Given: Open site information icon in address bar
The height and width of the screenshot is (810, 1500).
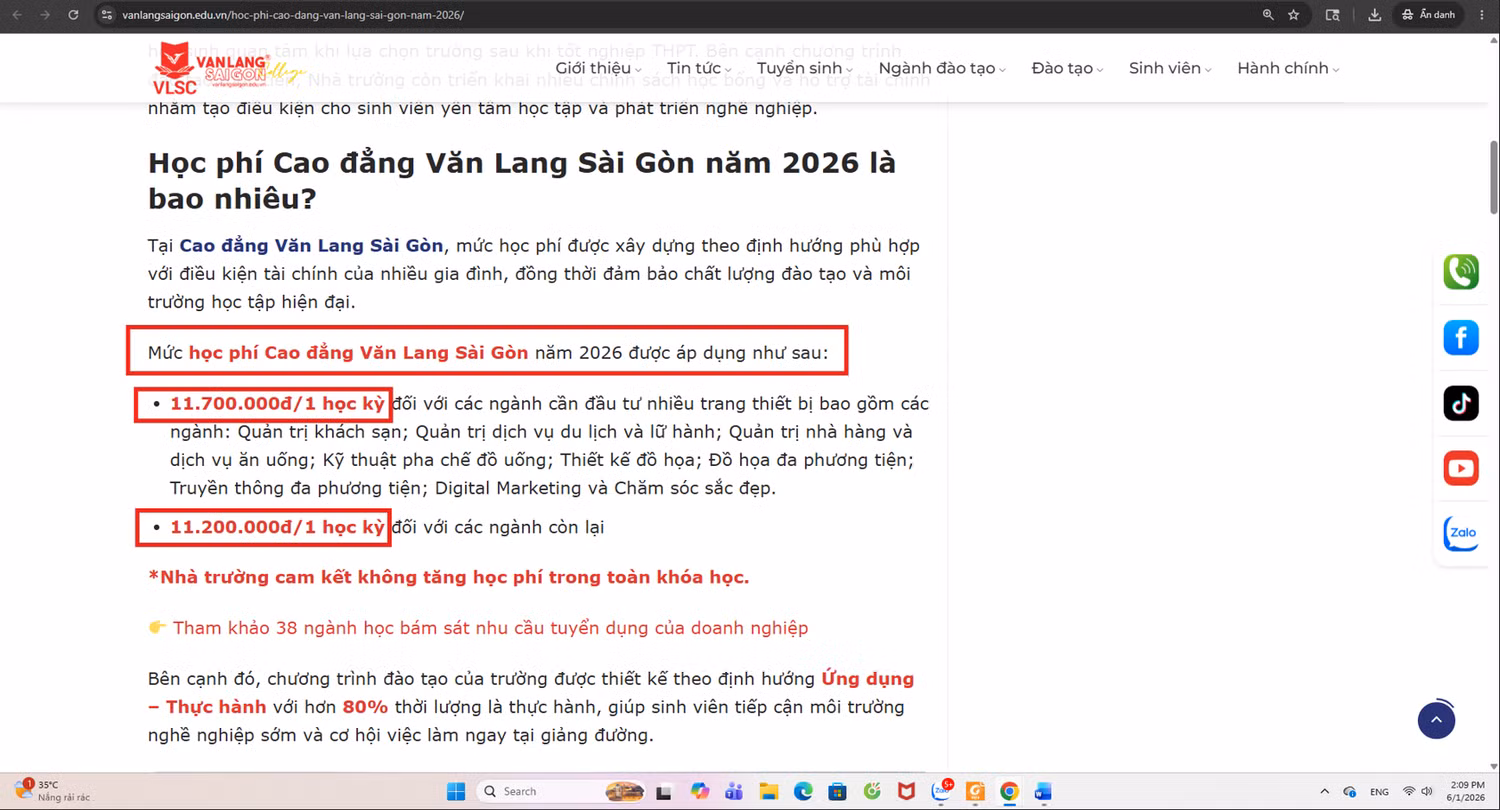Looking at the screenshot, I should [107, 15].
